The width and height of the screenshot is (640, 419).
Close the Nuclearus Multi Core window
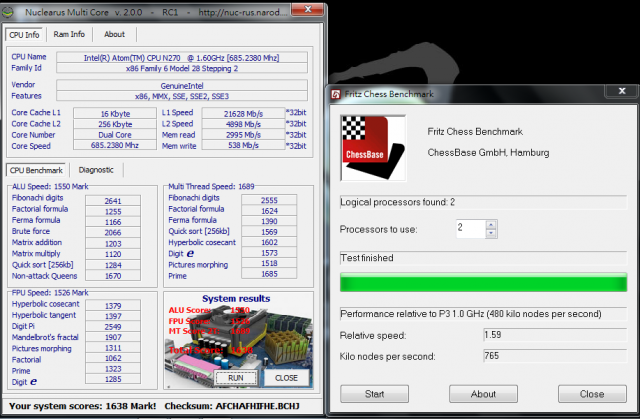pos(308,9)
